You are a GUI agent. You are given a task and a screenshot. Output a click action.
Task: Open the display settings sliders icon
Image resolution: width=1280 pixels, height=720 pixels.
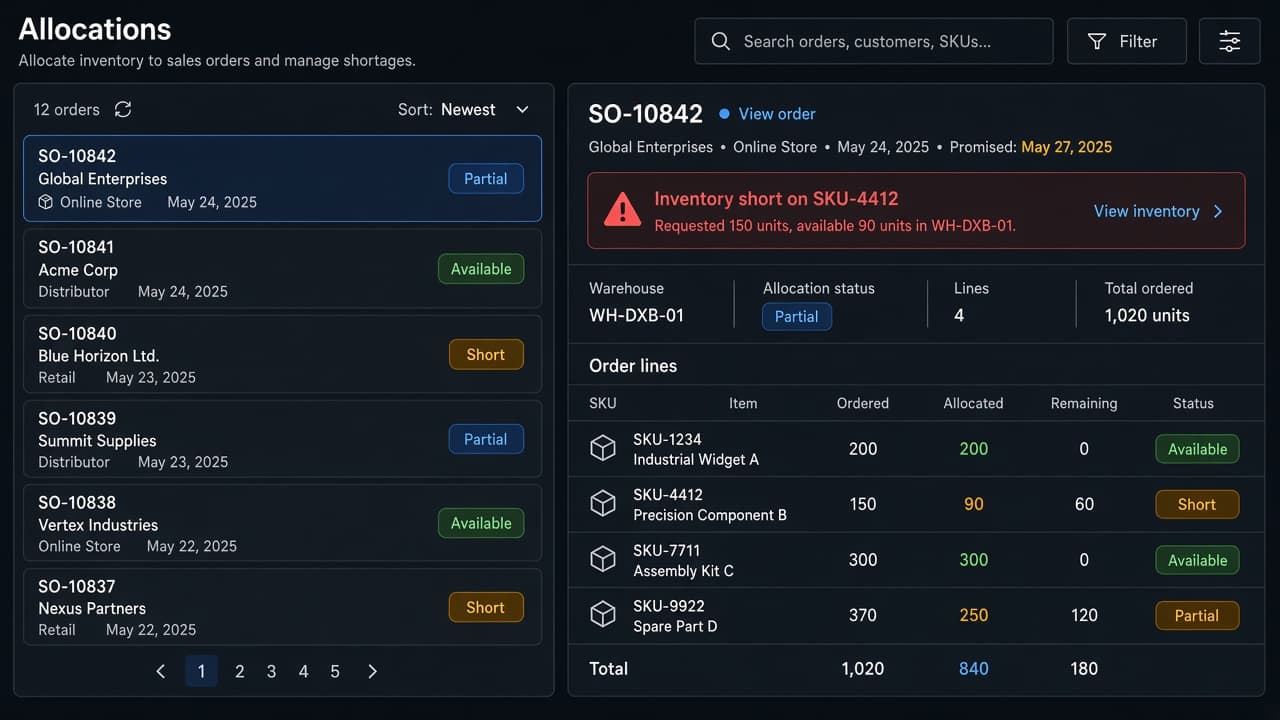[1229, 41]
